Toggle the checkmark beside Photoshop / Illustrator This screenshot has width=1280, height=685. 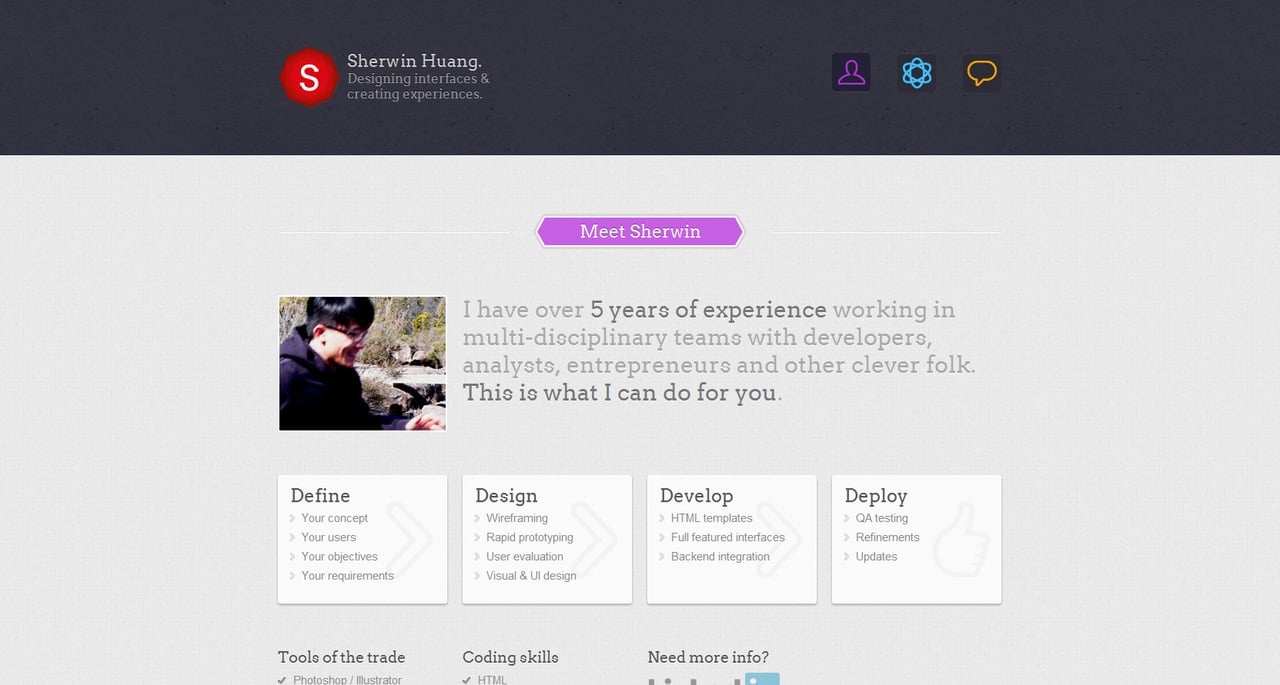282,679
